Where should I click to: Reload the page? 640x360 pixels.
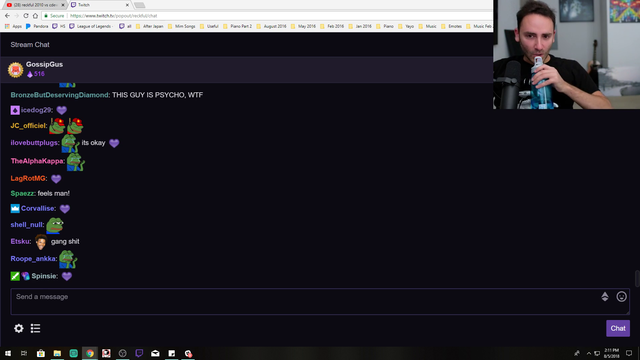click(x=26, y=16)
